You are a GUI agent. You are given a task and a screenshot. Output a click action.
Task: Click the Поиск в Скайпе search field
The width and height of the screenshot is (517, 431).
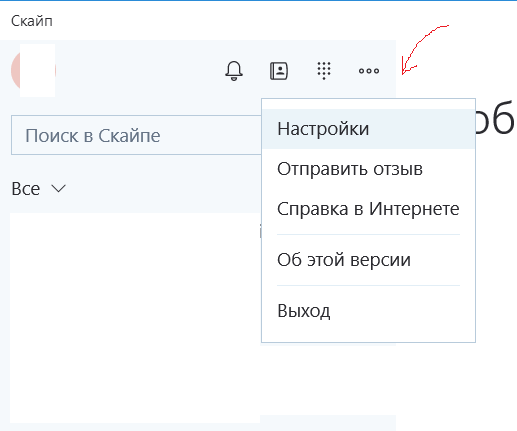coord(136,135)
